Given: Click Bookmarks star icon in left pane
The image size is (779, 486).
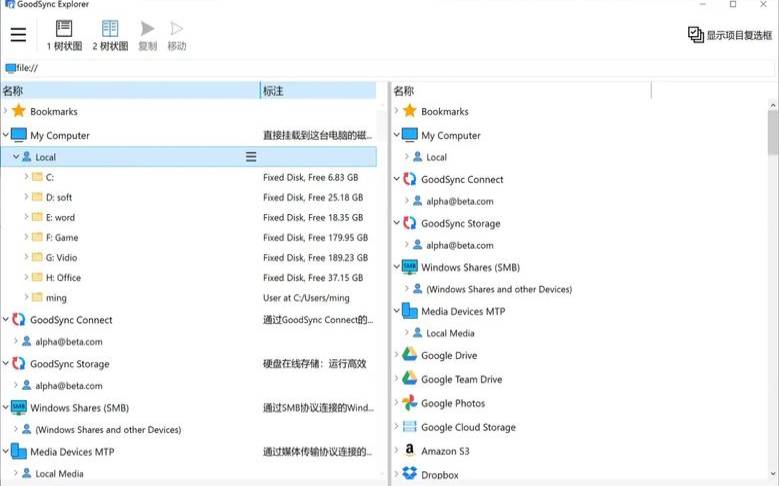Looking at the screenshot, I should tap(19, 111).
